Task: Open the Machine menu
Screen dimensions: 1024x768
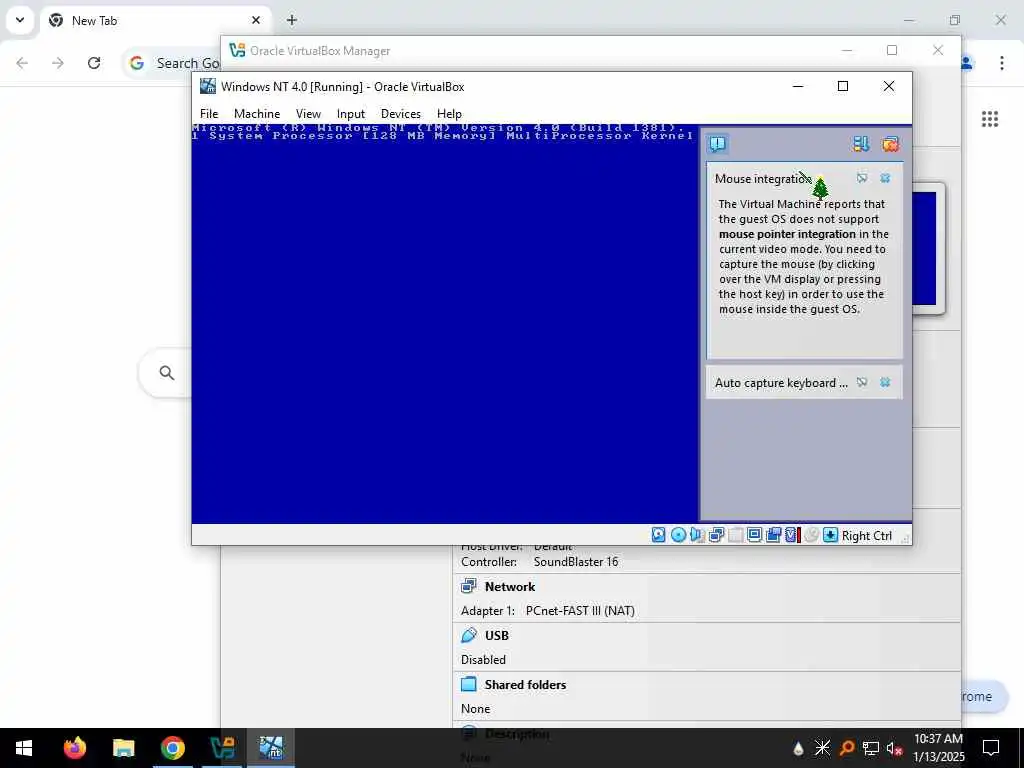Action: pyautogui.click(x=257, y=114)
